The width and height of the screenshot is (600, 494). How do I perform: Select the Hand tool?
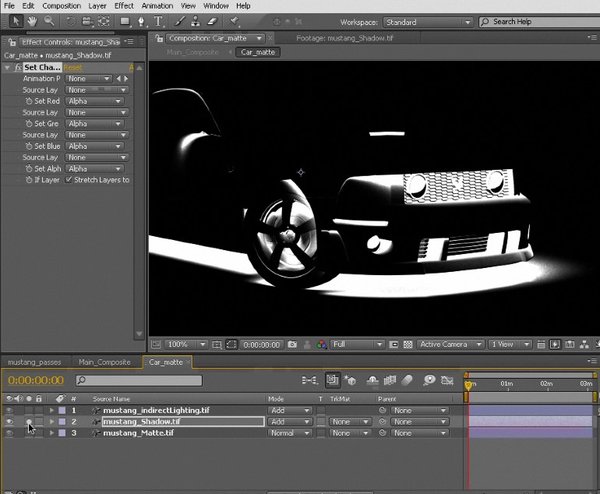pyautogui.click(x=33, y=20)
